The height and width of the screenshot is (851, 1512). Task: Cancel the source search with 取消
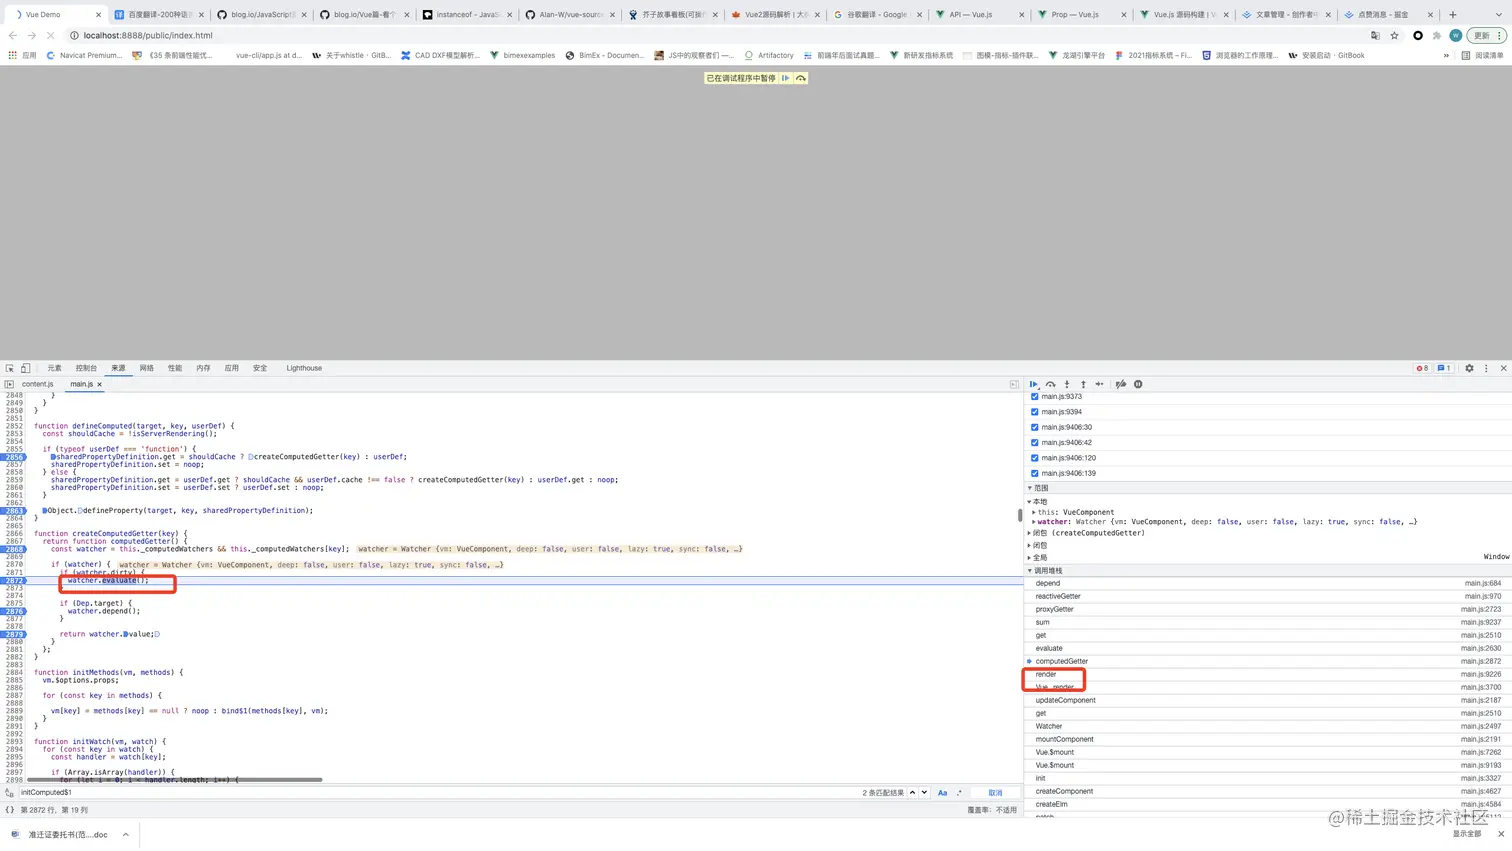tap(995, 793)
